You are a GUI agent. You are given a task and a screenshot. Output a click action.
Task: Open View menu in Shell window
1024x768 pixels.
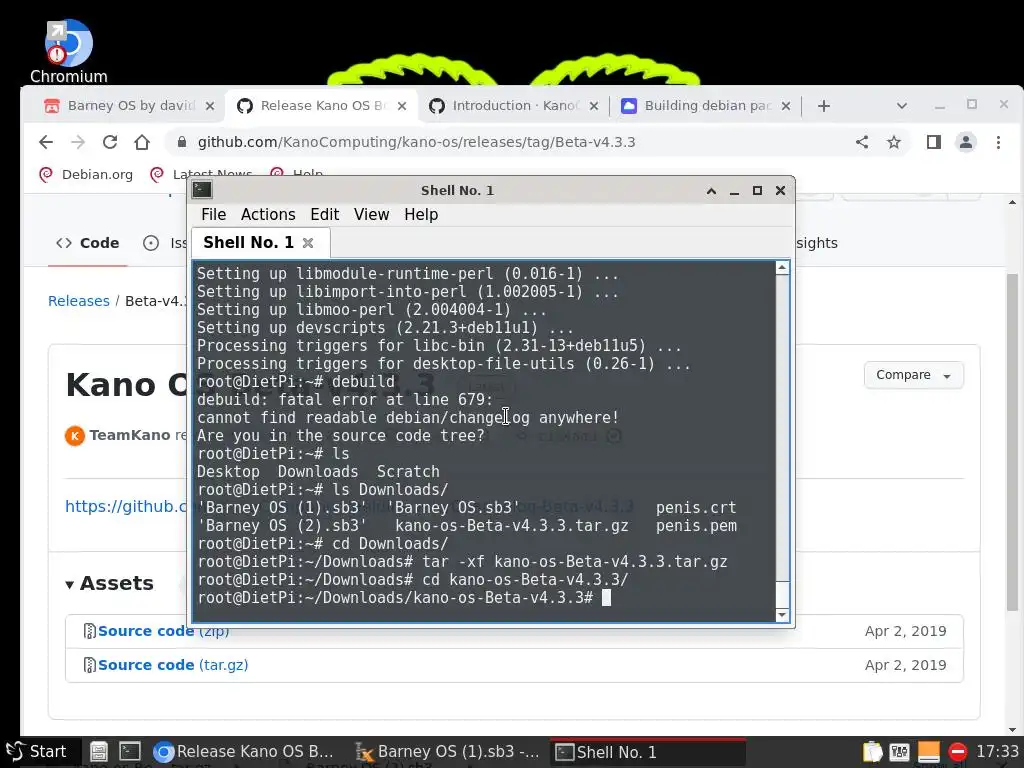pos(372,215)
